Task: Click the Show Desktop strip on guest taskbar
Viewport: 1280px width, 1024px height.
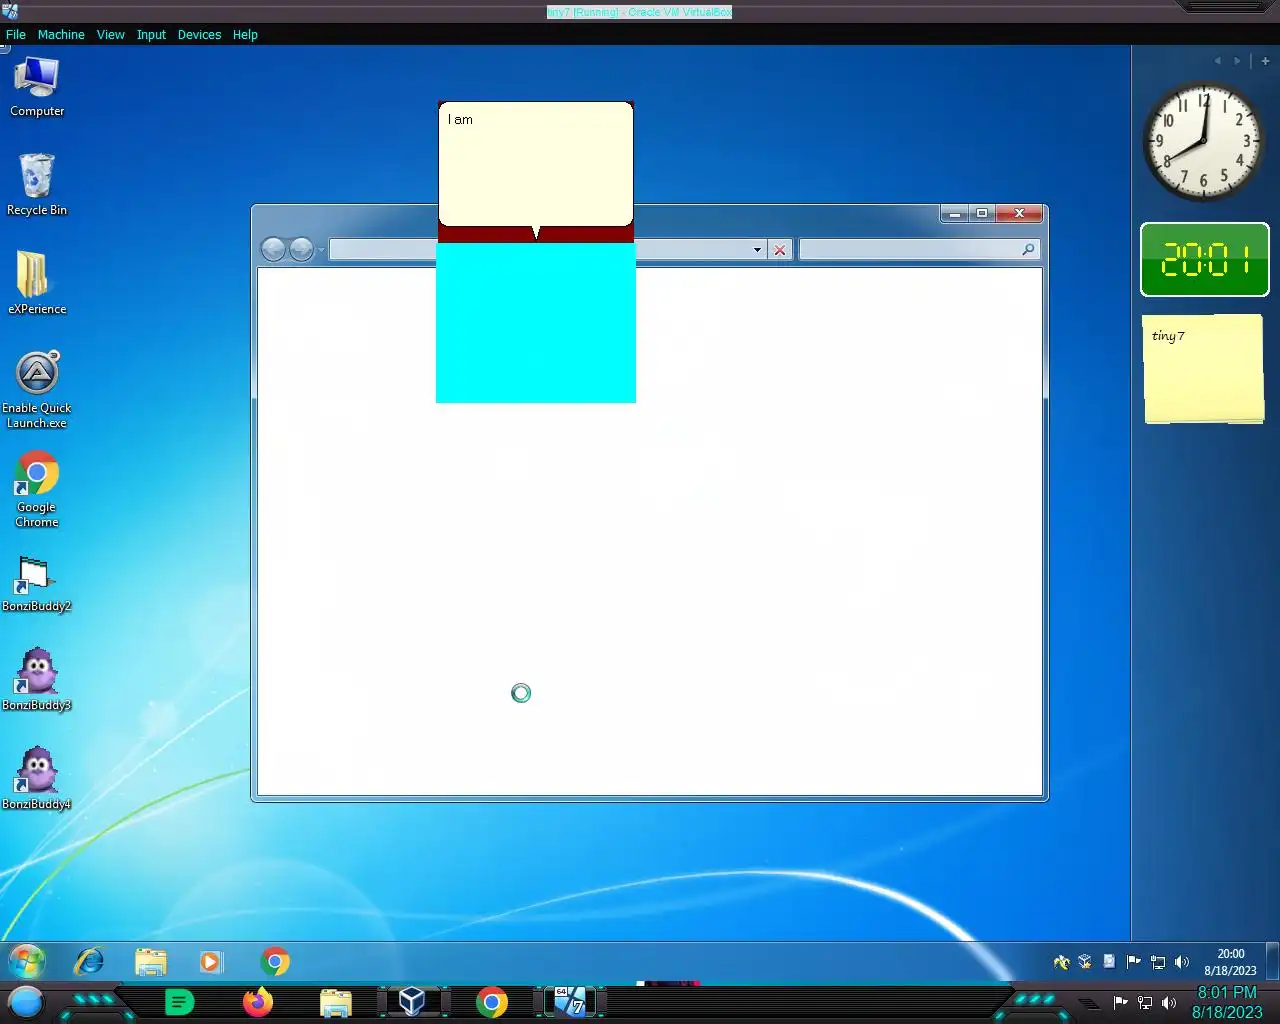Action: pos(1273,962)
